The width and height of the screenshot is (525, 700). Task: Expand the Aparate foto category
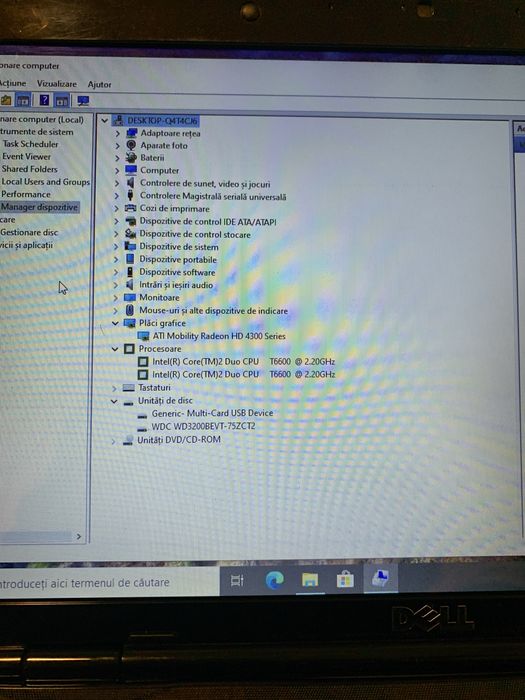point(117,146)
